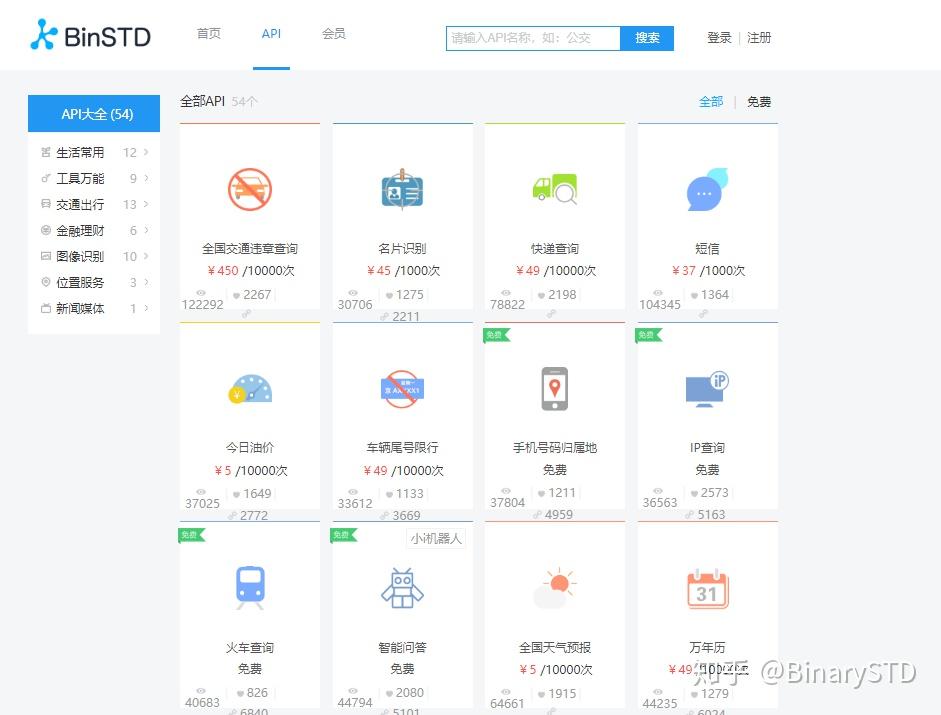The width and height of the screenshot is (941, 715).
Task: Open the 火车查询 train icon
Action: (x=249, y=588)
